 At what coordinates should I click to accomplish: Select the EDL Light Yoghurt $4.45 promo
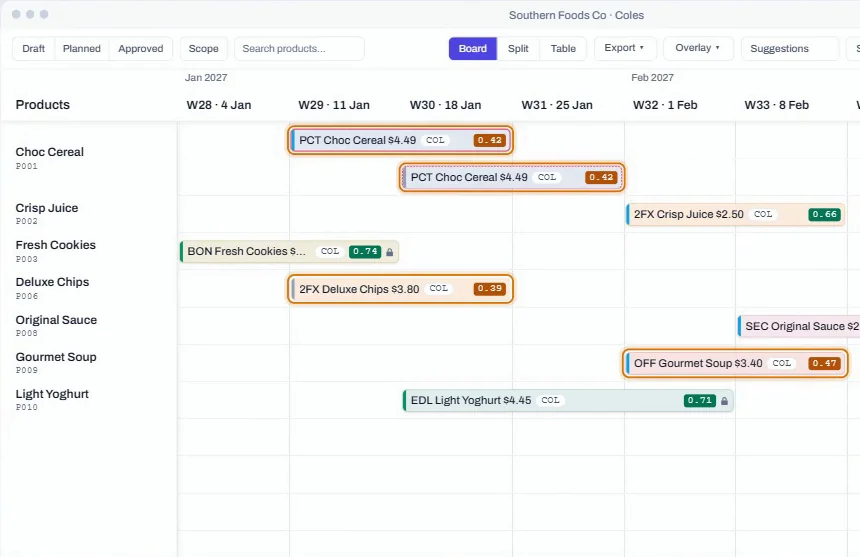[568, 401]
